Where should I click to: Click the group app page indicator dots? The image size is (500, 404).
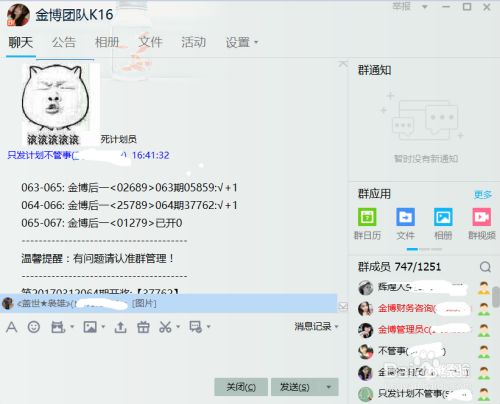point(424,249)
